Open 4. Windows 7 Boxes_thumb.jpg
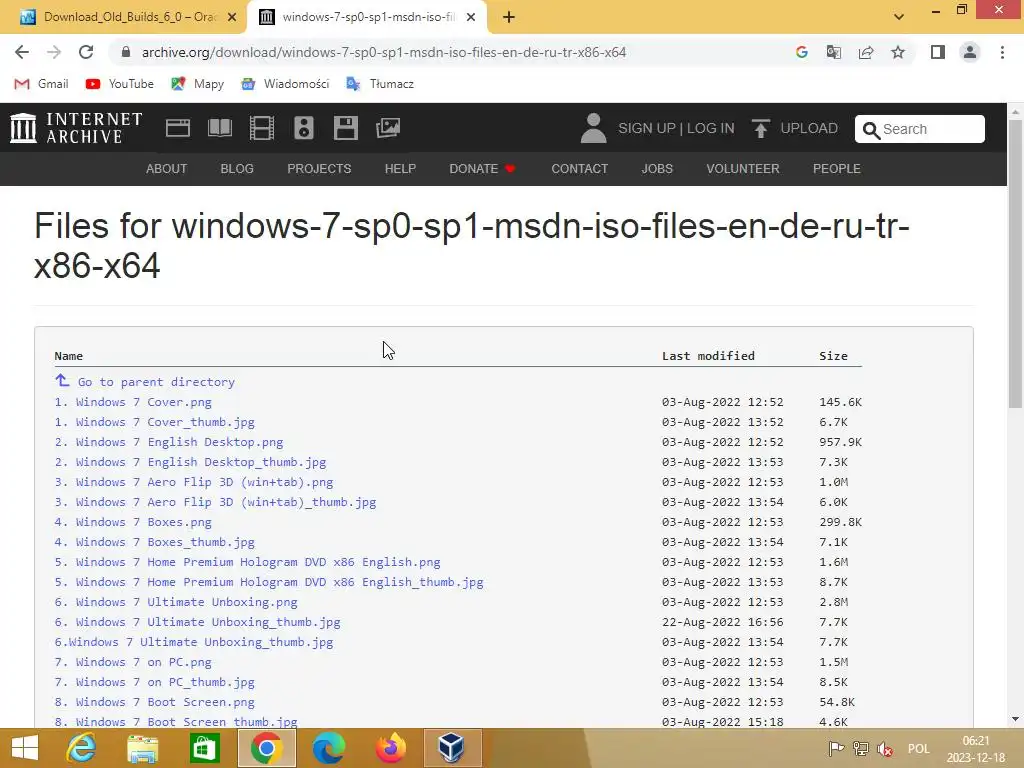This screenshot has height=768, width=1024. tap(155, 542)
